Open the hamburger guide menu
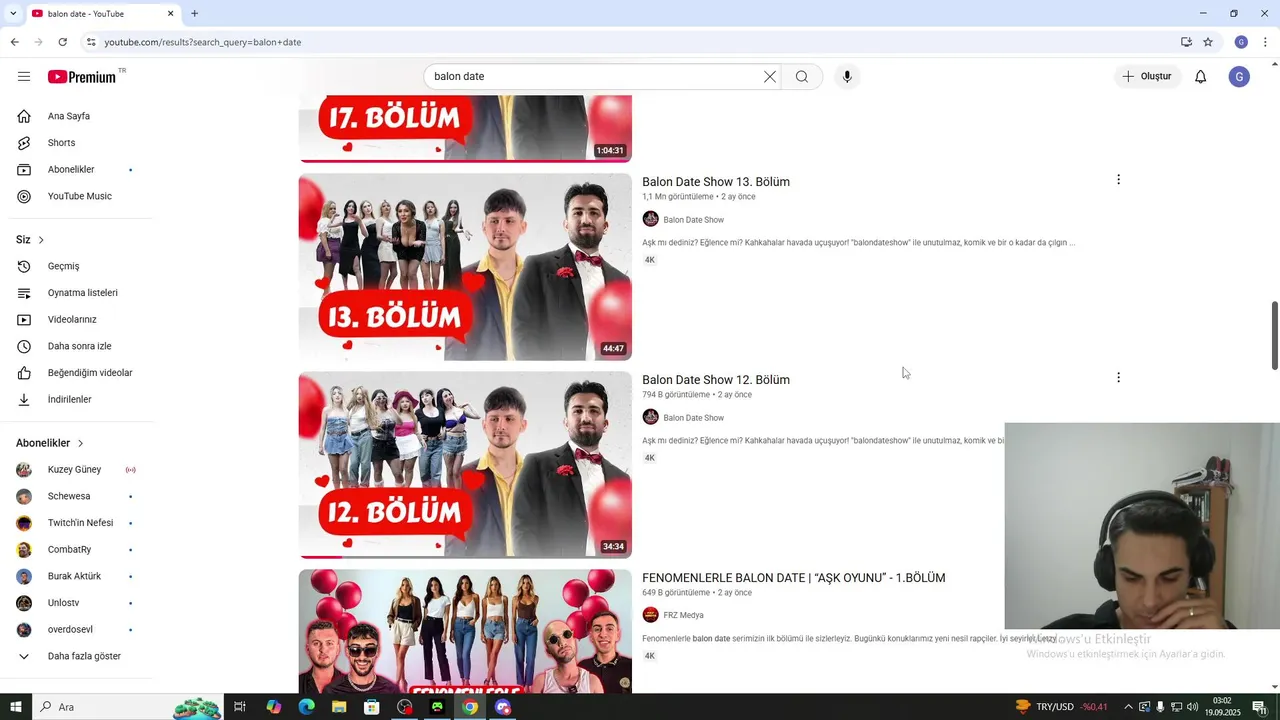The width and height of the screenshot is (1280, 720). (24, 77)
